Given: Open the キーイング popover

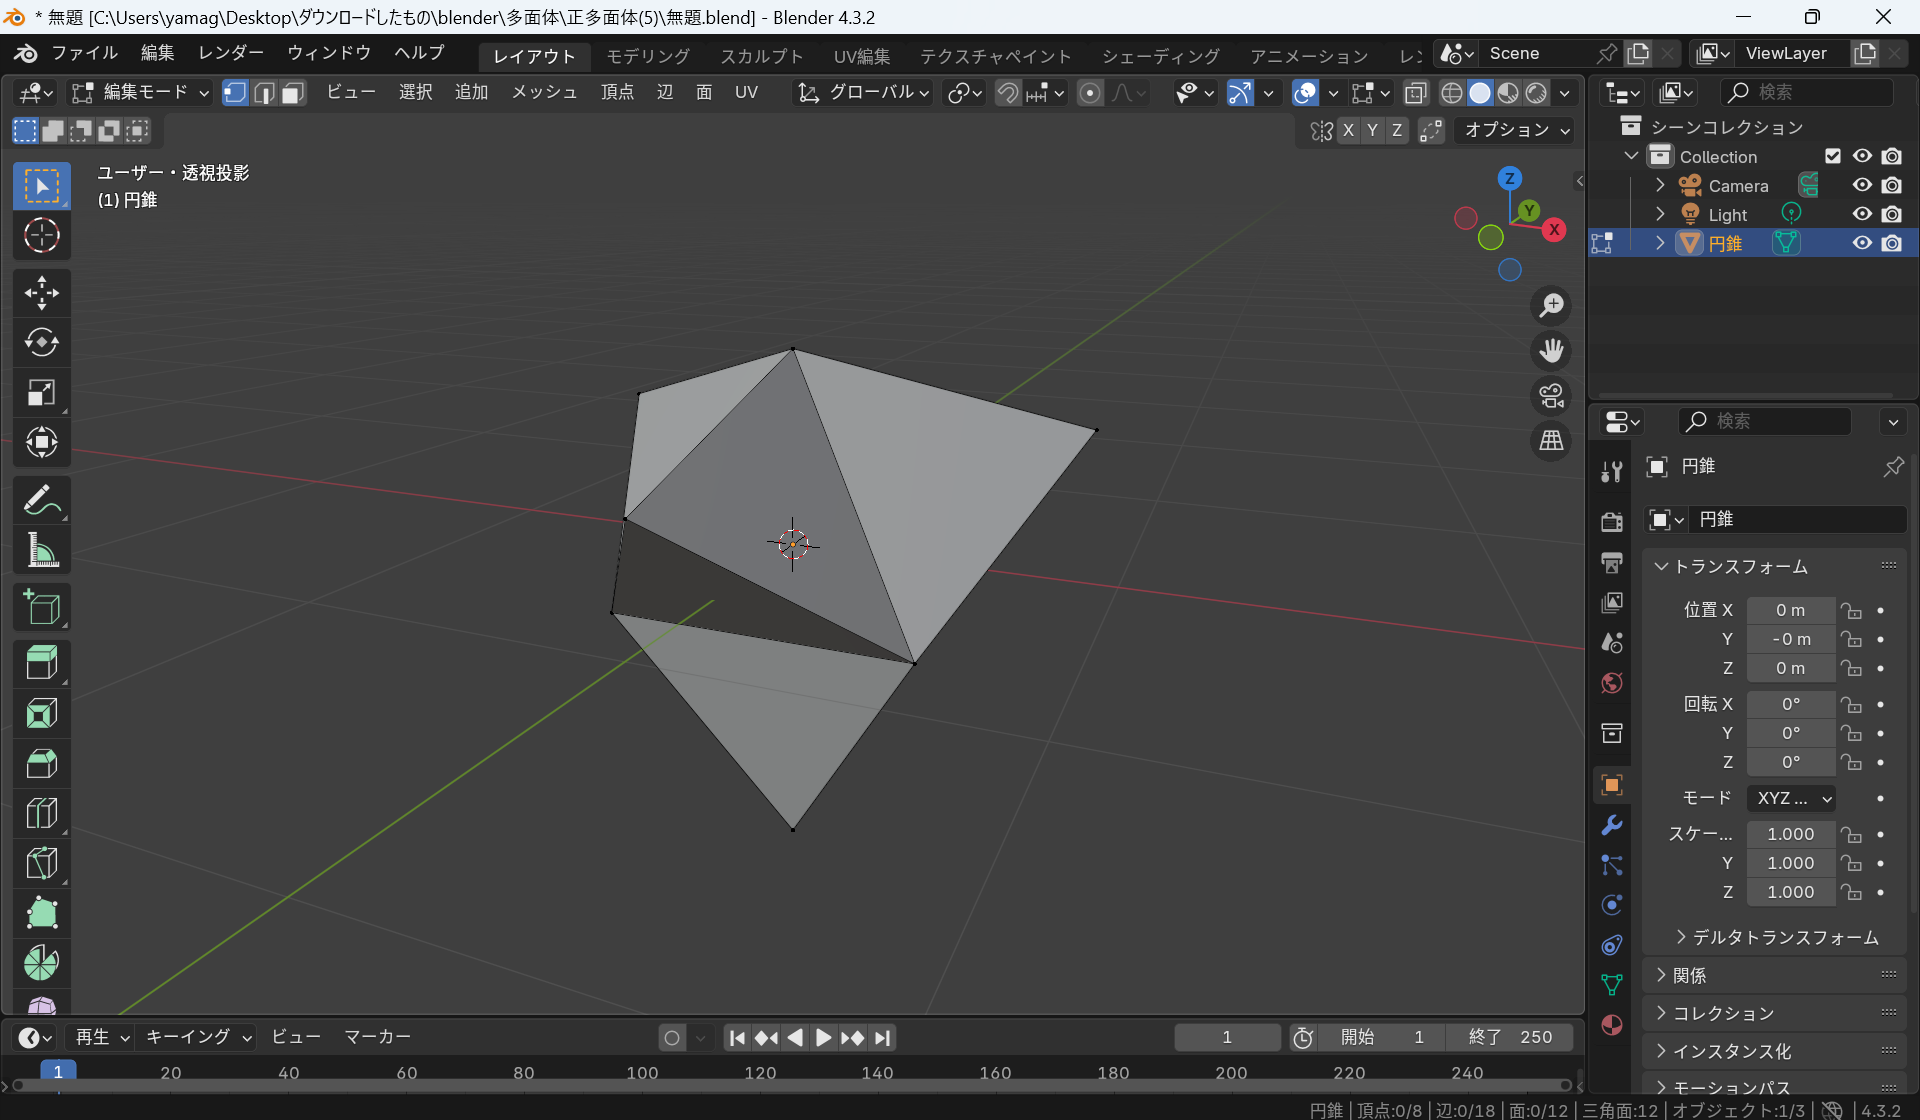Looking at the screenshot, I should 198,1038.
